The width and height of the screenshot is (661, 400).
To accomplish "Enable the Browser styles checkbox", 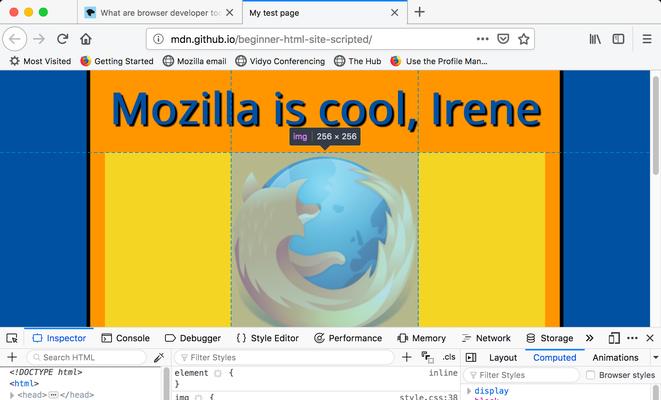I will (x=591, y=375).
